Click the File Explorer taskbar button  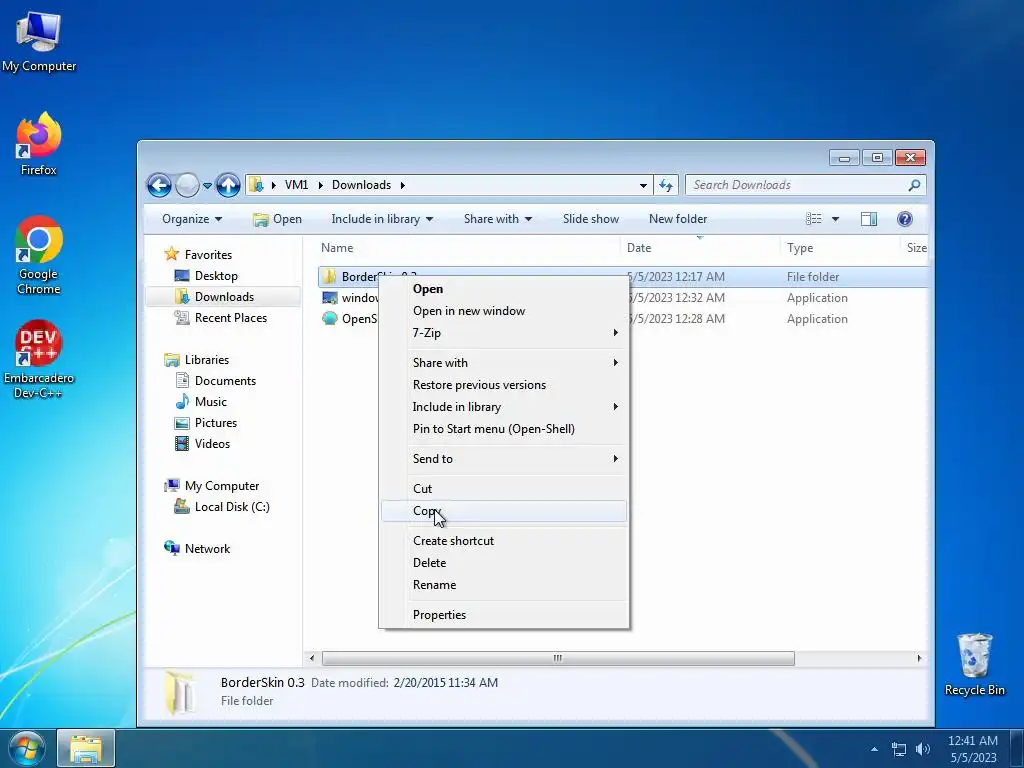pos(86,749)
